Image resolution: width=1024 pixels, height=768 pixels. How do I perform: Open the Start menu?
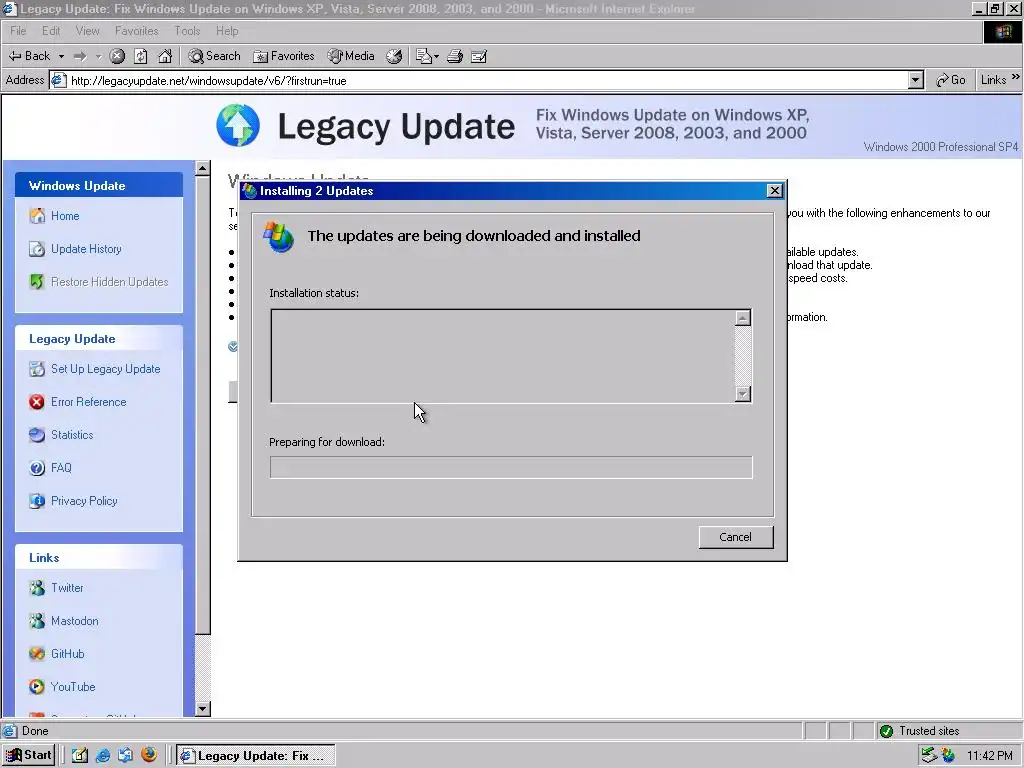click(x=29, y=756)
